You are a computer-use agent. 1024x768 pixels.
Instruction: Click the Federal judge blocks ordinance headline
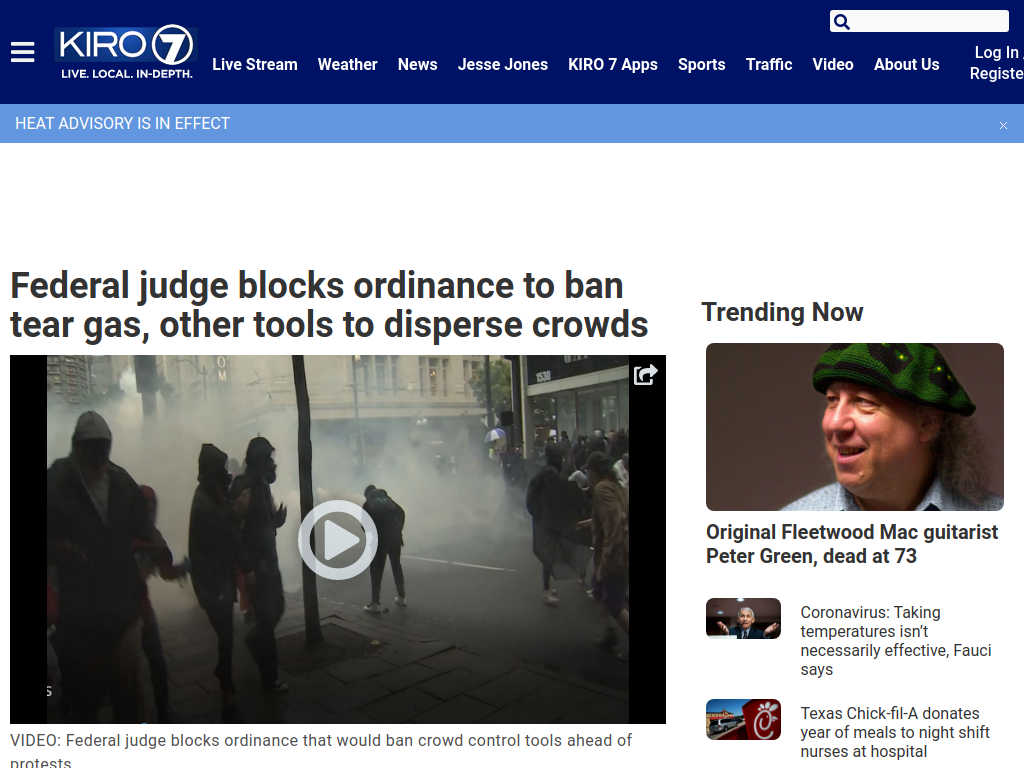329,305
